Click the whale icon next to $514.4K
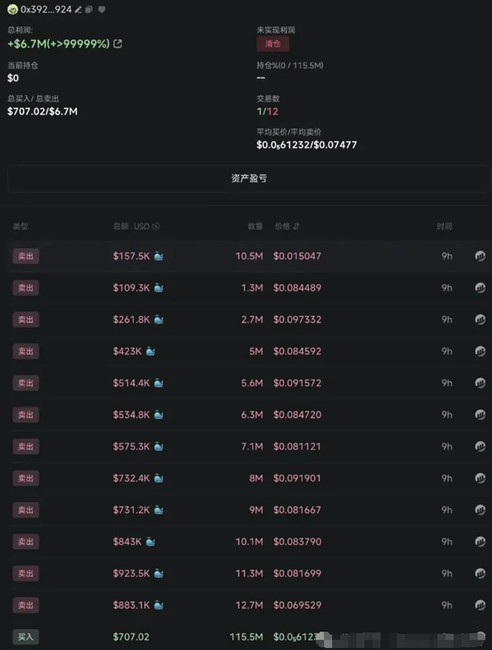Image resolution: width=492 pixels, height=650 pixels. 158,383
